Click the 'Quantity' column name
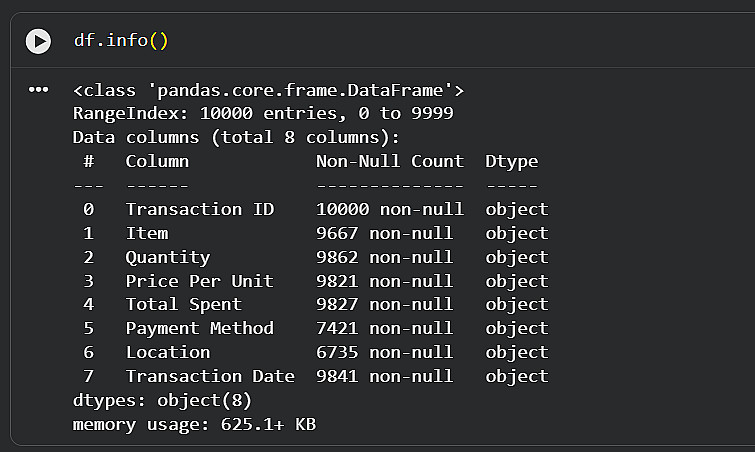The height and width of the screenshot is (452, 755). [x=168, y=257]
